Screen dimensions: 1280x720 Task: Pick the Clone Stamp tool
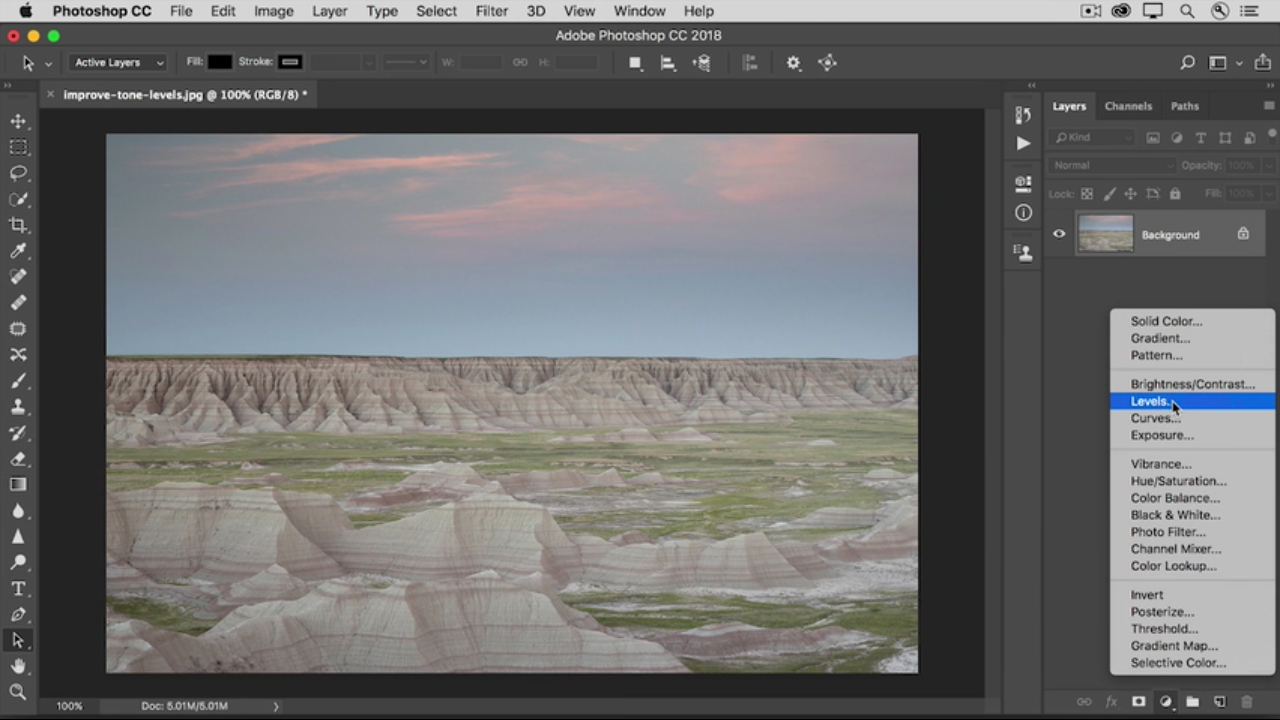tap(18, 407)
